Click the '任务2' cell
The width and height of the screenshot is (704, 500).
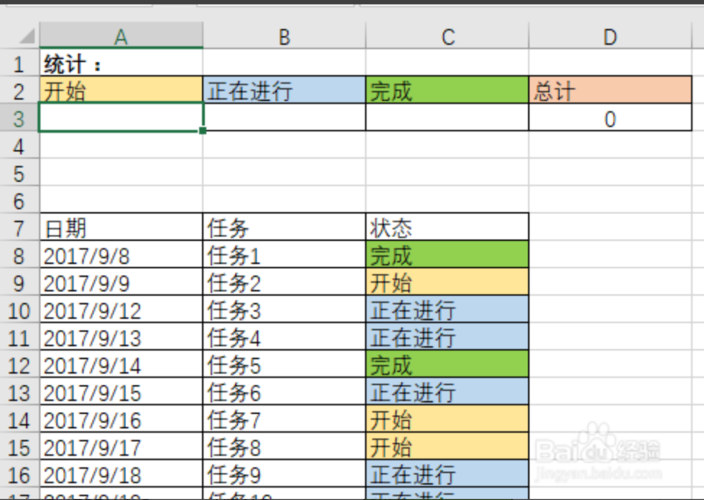pos(284,283)
